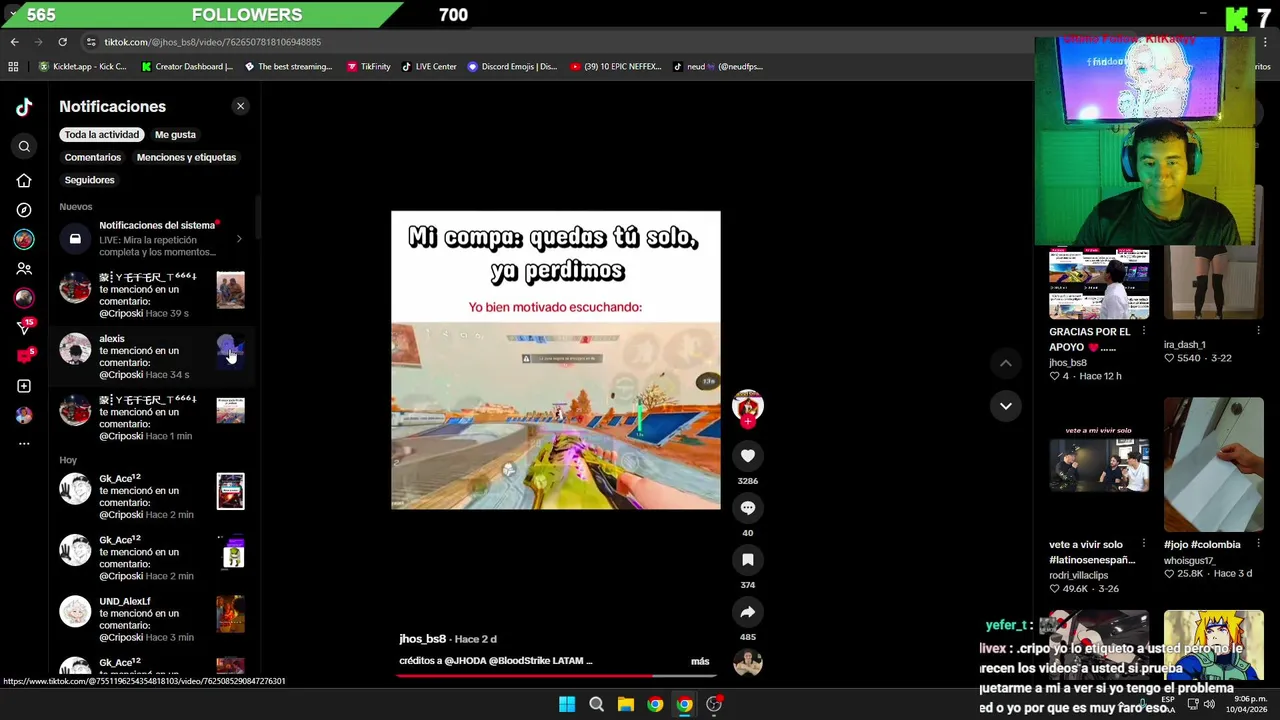Image resolution: width=1280 pixels, height=720 pixels.
Task: Click alexis profile avatar
Action: [x=75, y=349]
